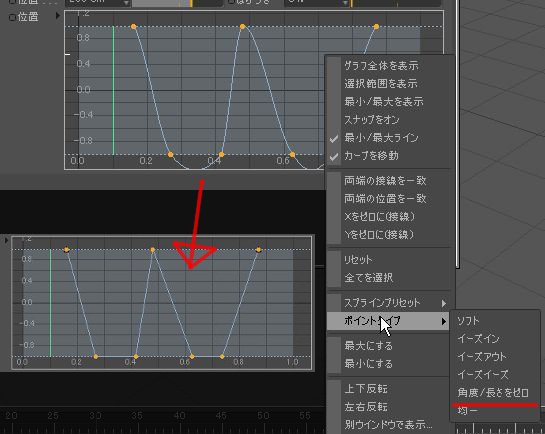Image resolution: width=545 pixels, height=434 pixels.
Task: Open スプラインプリセット submenu
Action: click(389, 303)
